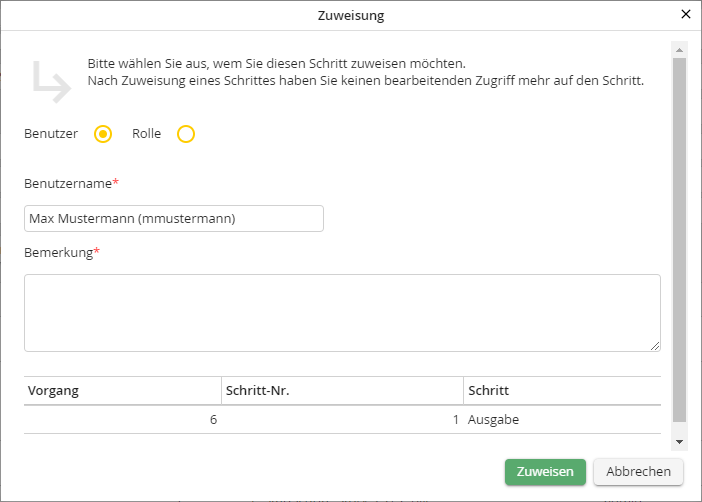The height and width of the screenshot is (502, 702).
Task: Focus the Bemerkung text area
Action: point(341,312)
